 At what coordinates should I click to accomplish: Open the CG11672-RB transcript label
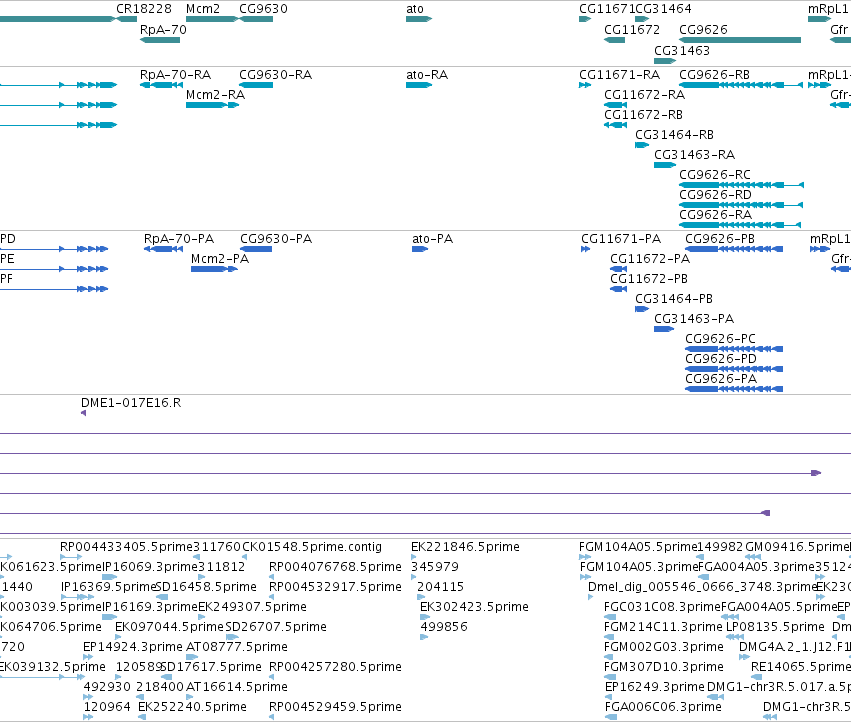[644, 115]
